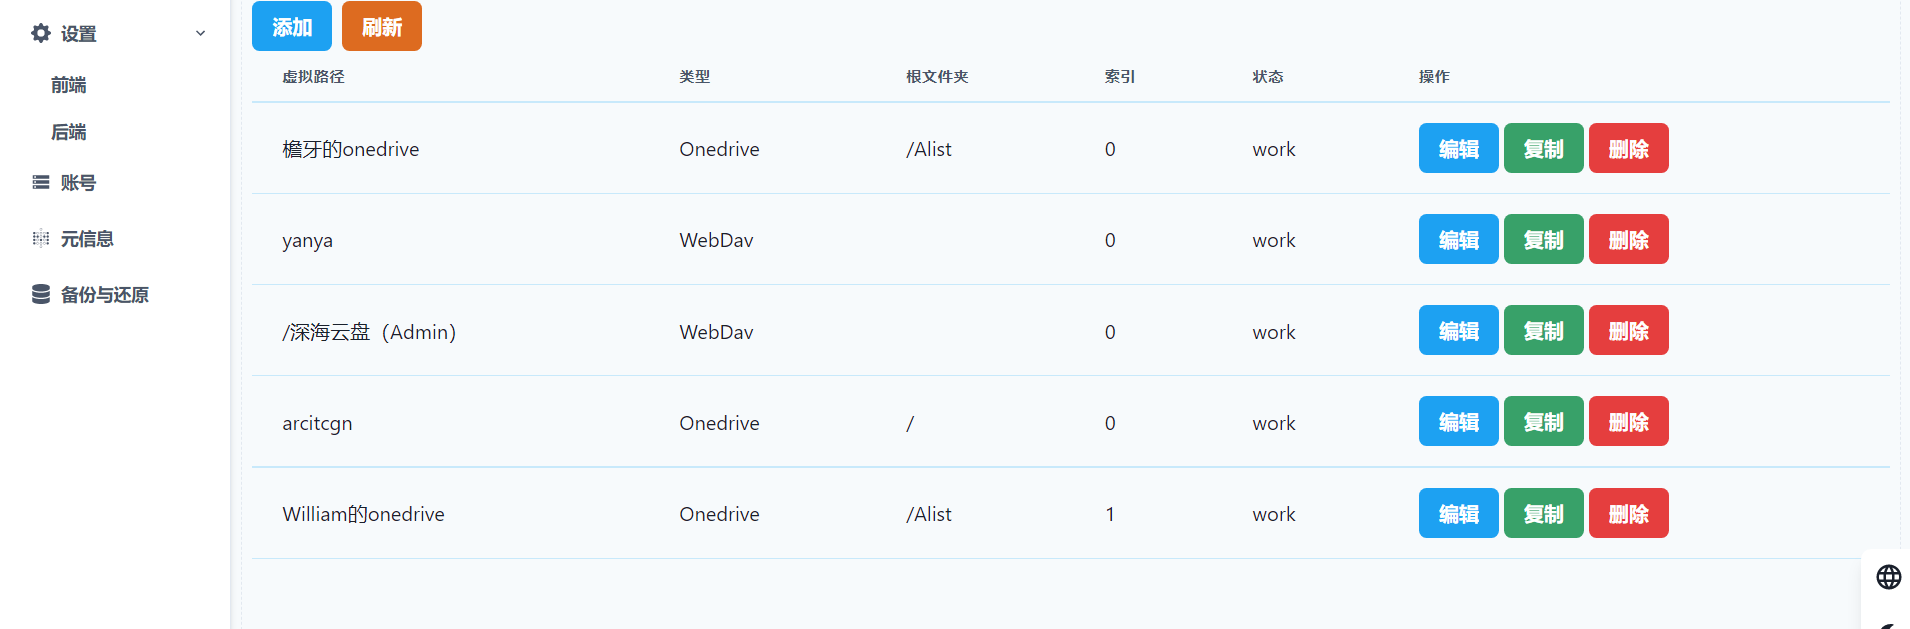Viewport: 1910px width, 629px height.
Task: Click the 状态 column header
Action: coord(1268,76)
